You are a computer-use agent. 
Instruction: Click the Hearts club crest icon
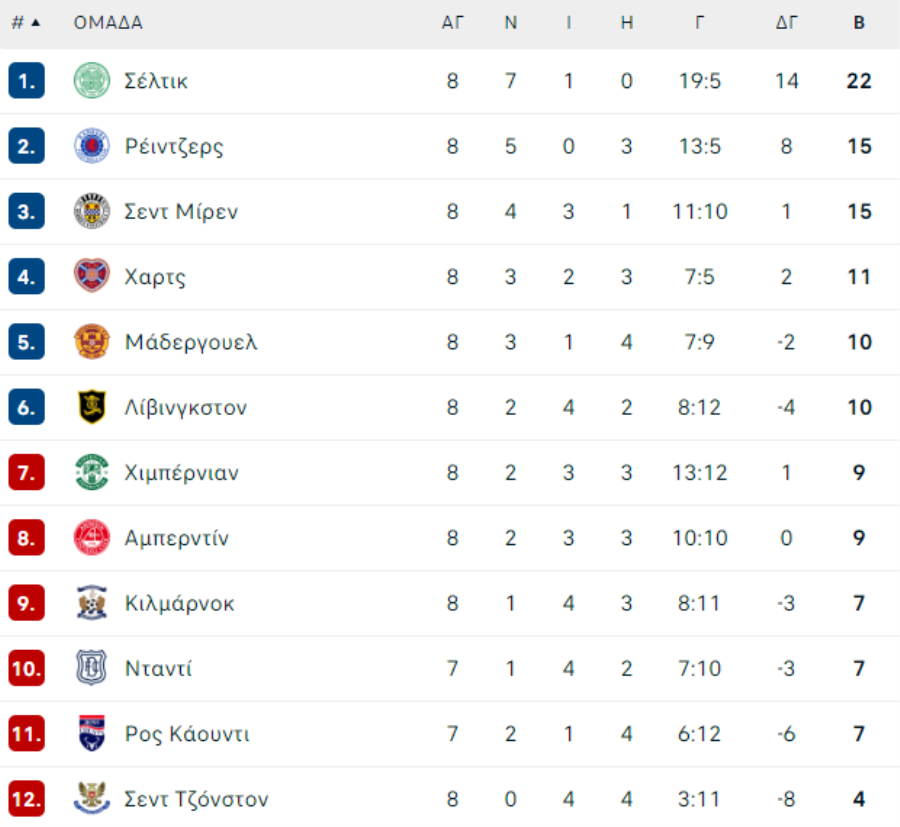pos(92,277)
